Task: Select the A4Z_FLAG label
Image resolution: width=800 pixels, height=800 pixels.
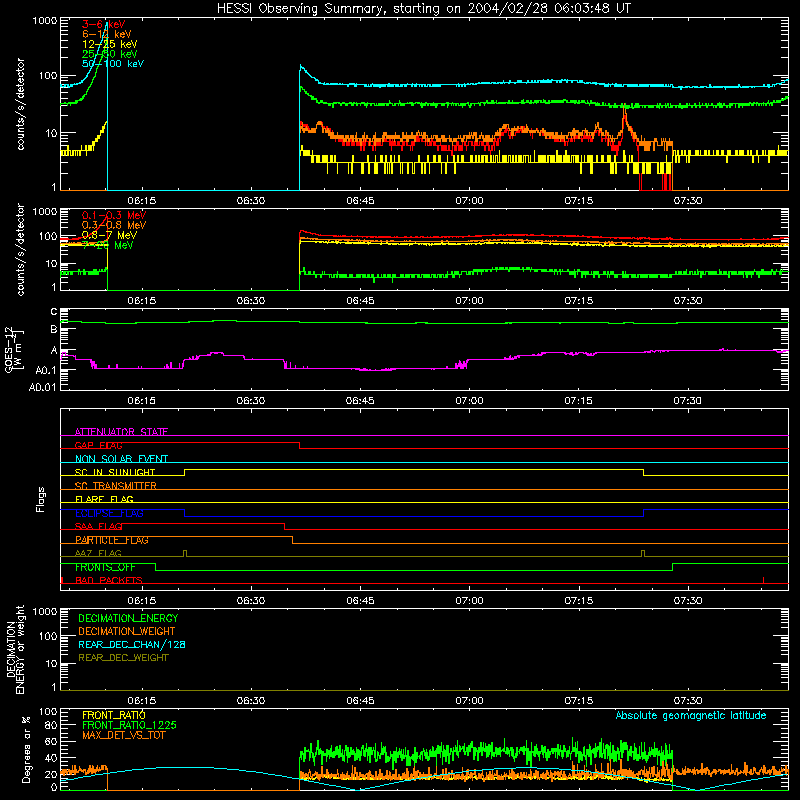Action: click(98, 554)
